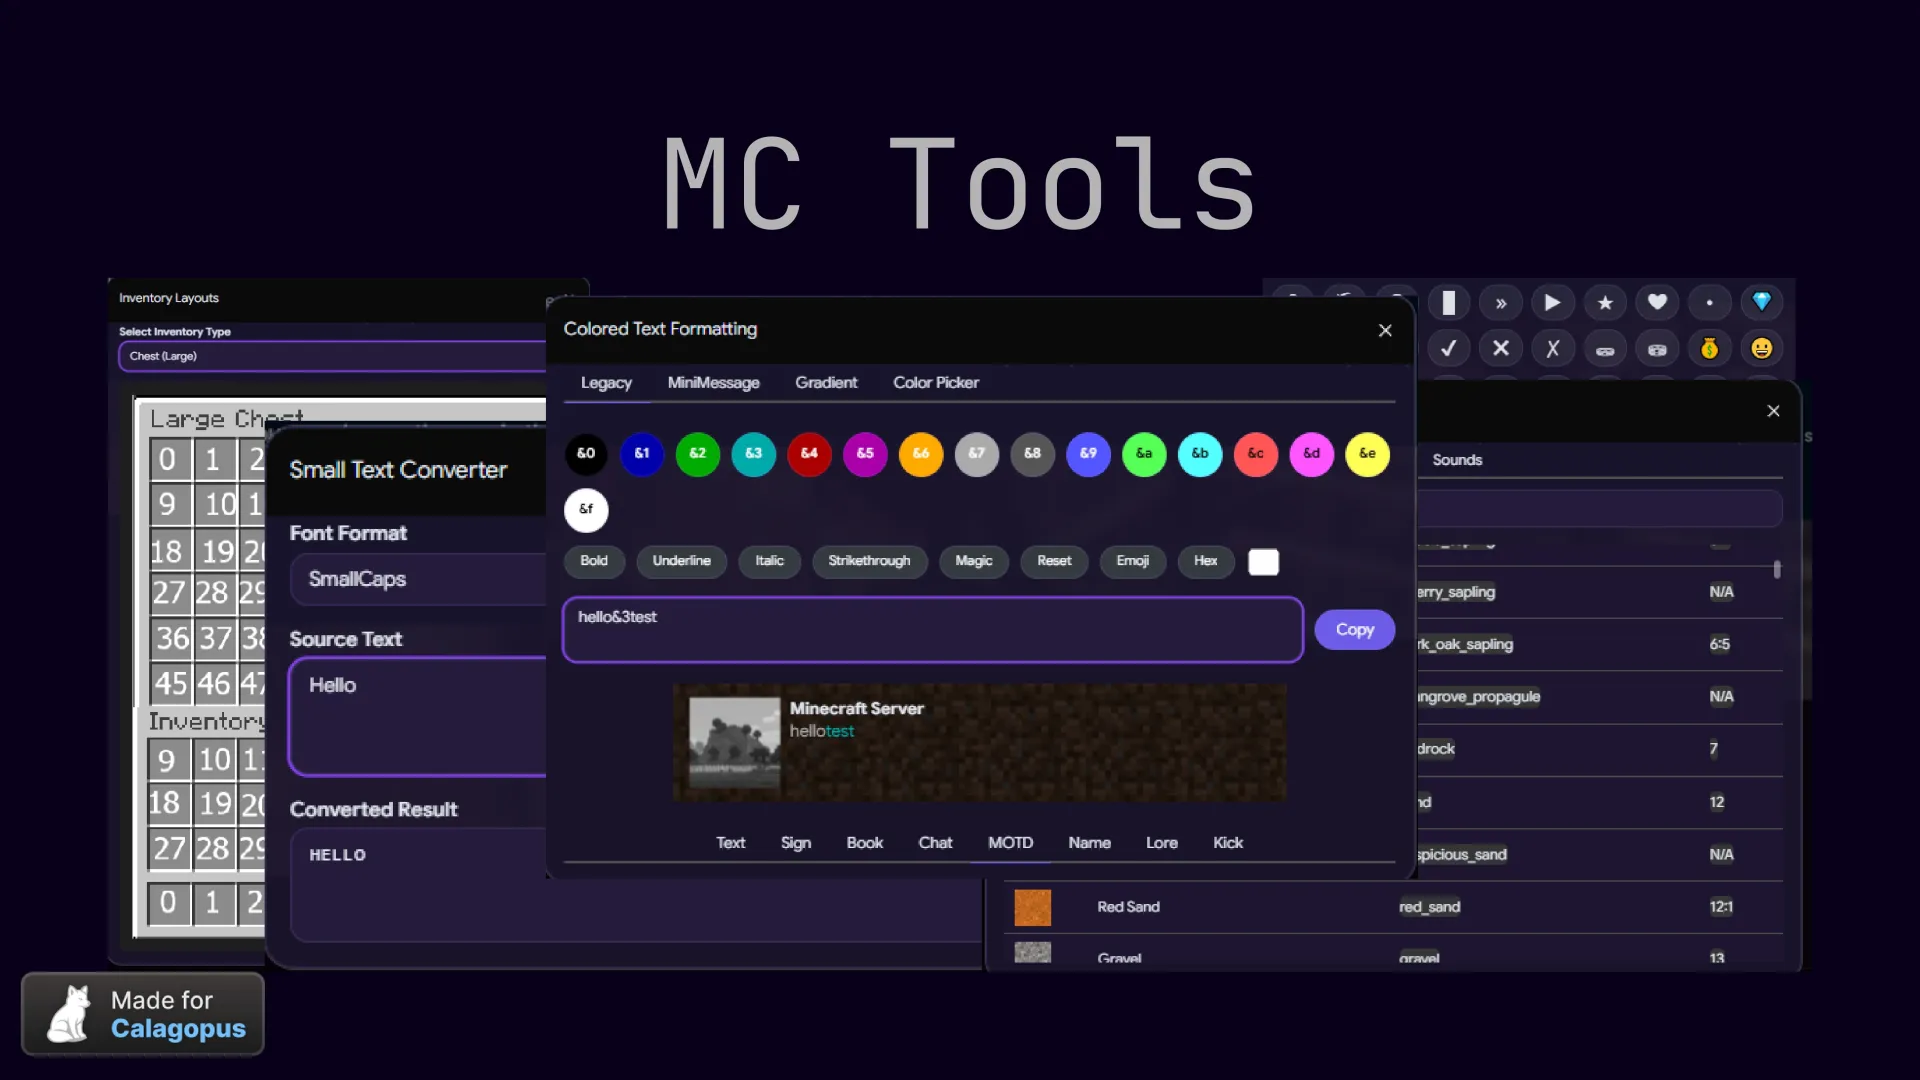Click the hello&3test text input
The width and height of the screenshot is (1920, 1080).
click(x=933, y=630)
